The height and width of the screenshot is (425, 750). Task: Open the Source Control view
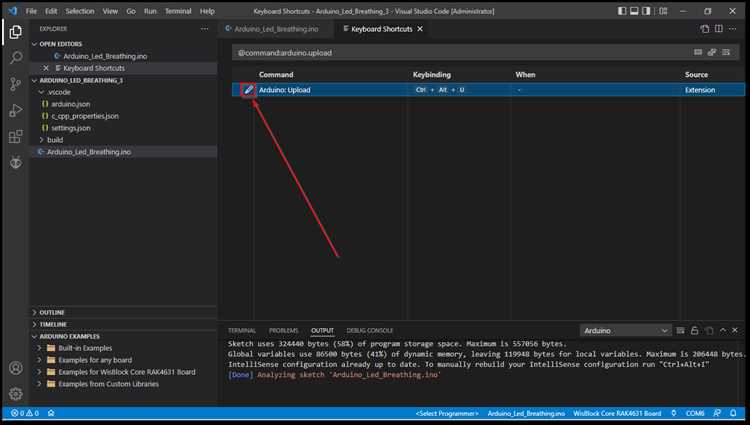click(x=16, y=84)
